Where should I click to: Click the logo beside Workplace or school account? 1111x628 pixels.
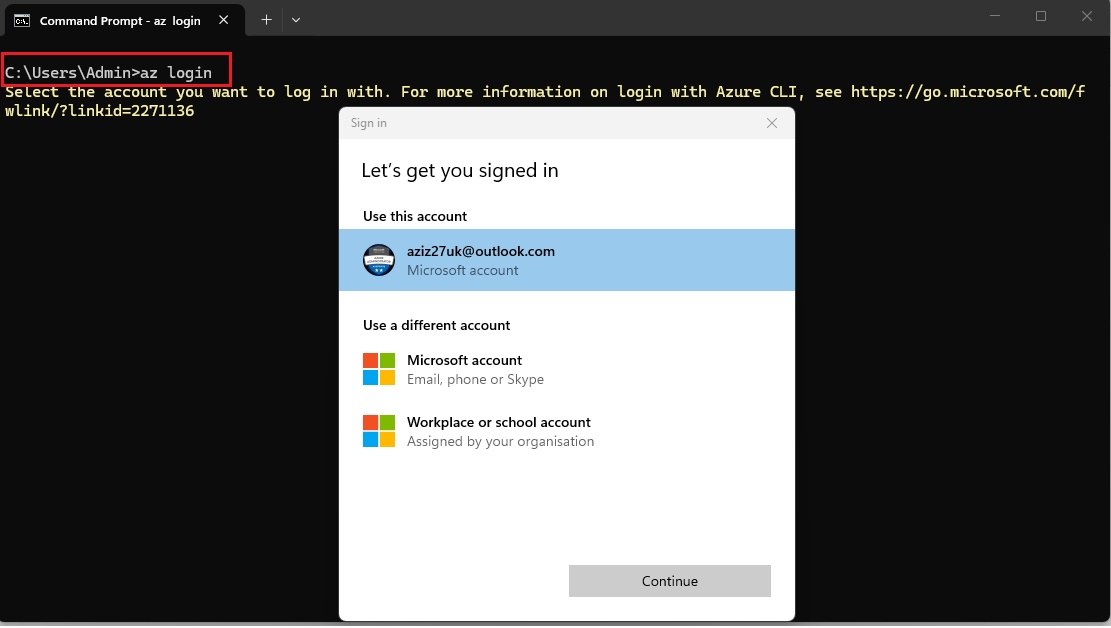tap(379, 431)
